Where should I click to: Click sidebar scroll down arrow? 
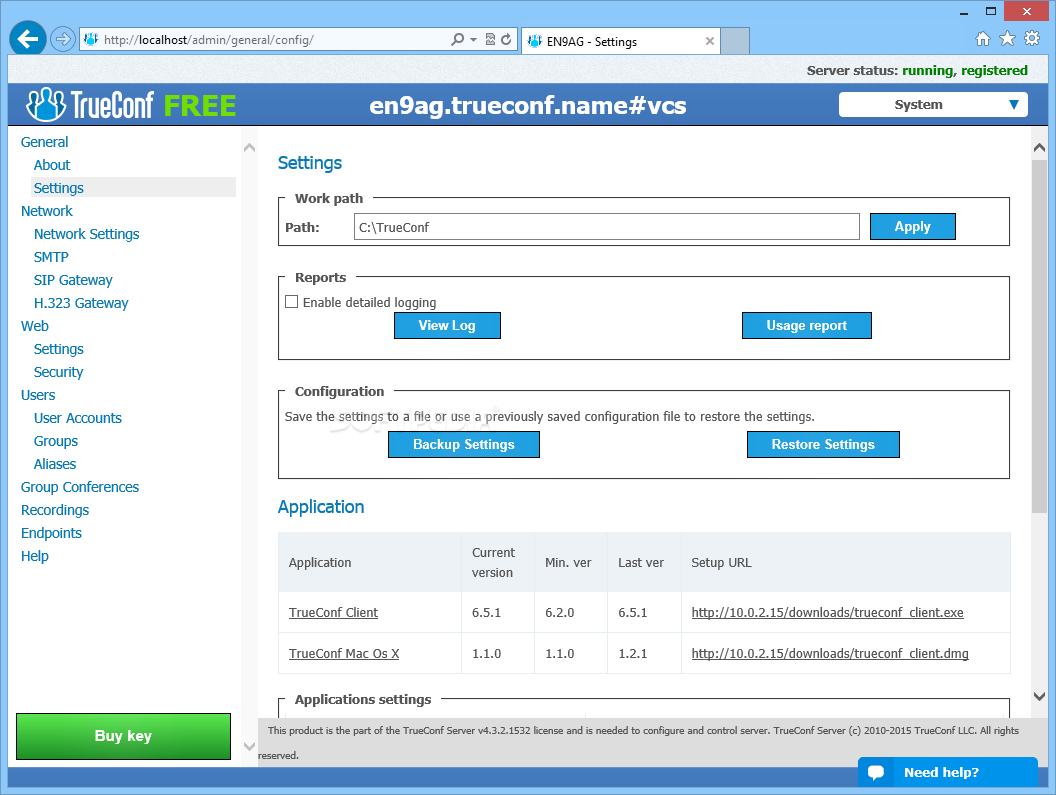click(x=249, y=746)
